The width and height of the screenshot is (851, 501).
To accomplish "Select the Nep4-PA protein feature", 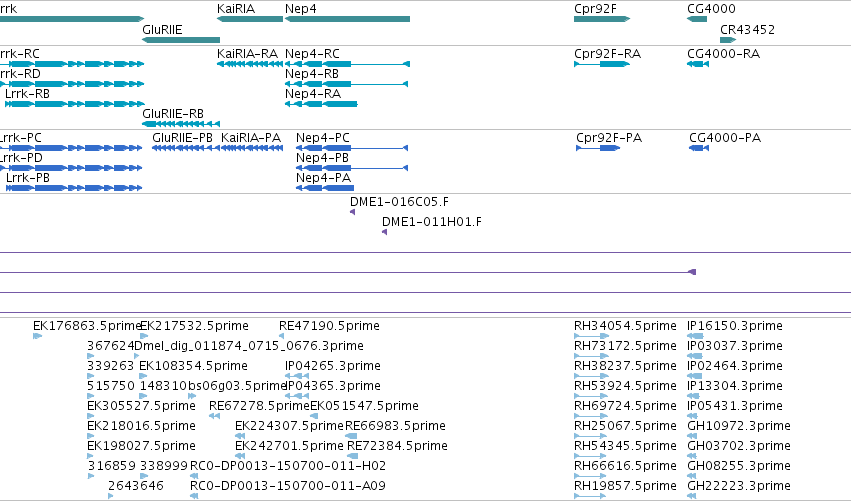I will [x=325, y=188].
